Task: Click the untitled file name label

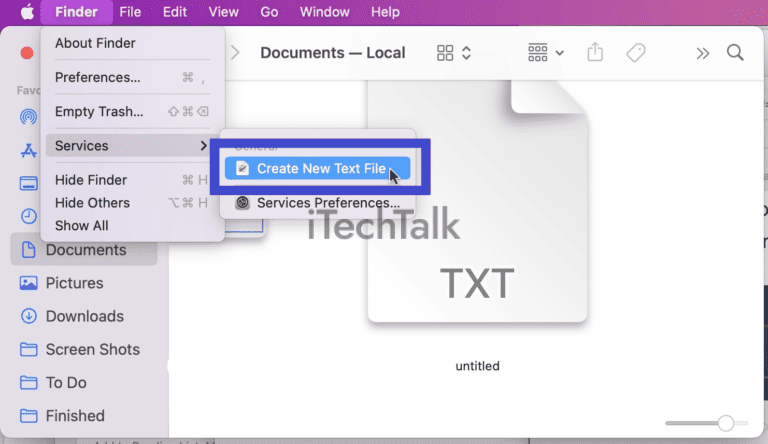Action: (x=478, y=366)
